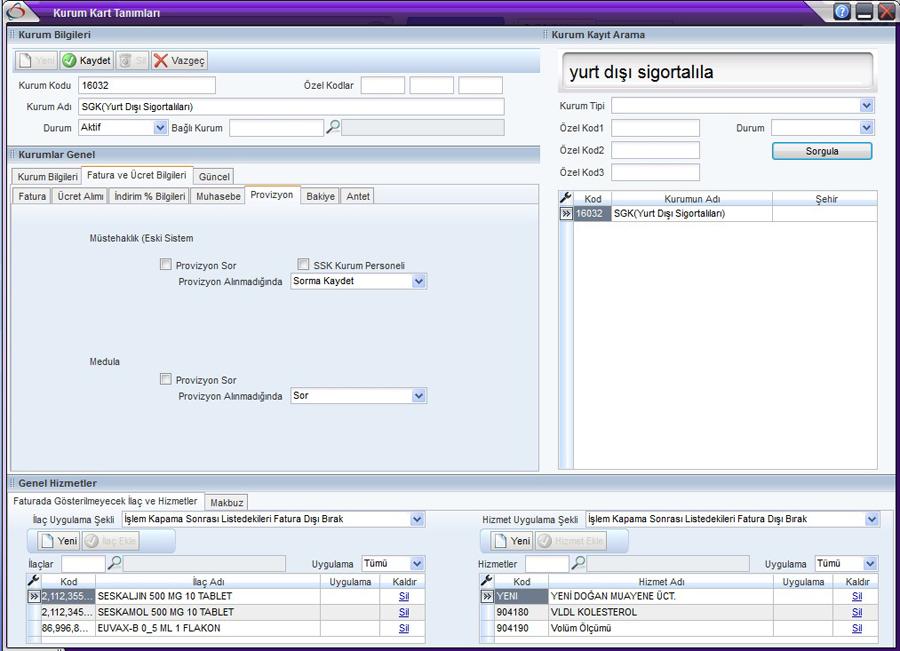Image resolution: width=900 pixels, height=651 pixels.
Task: Toggle SSK Kurum Personeli checkbox
Action: [304, 265]
